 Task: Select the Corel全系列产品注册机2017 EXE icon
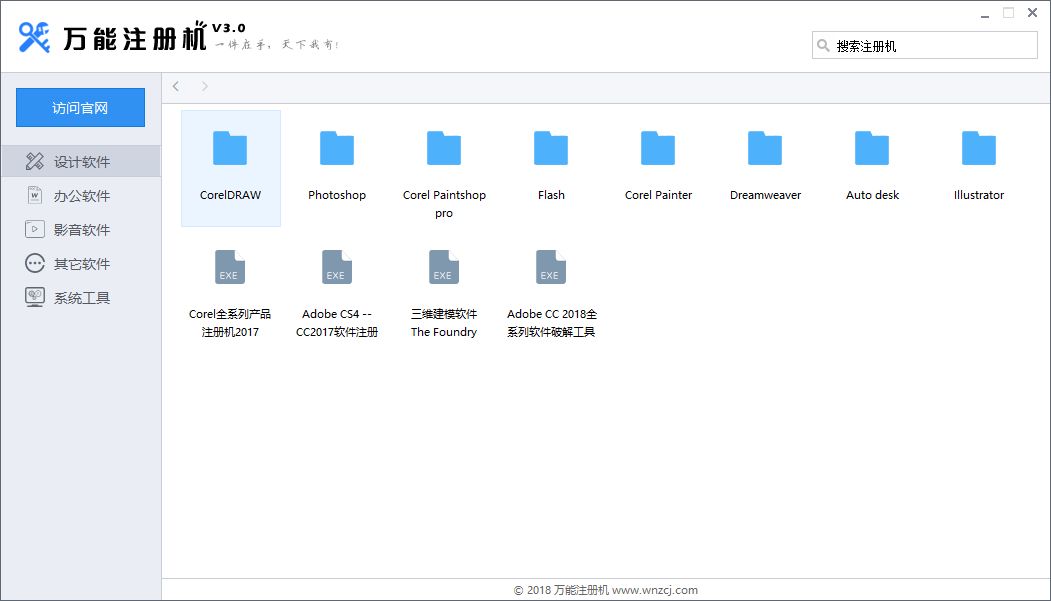click(230, 267)
